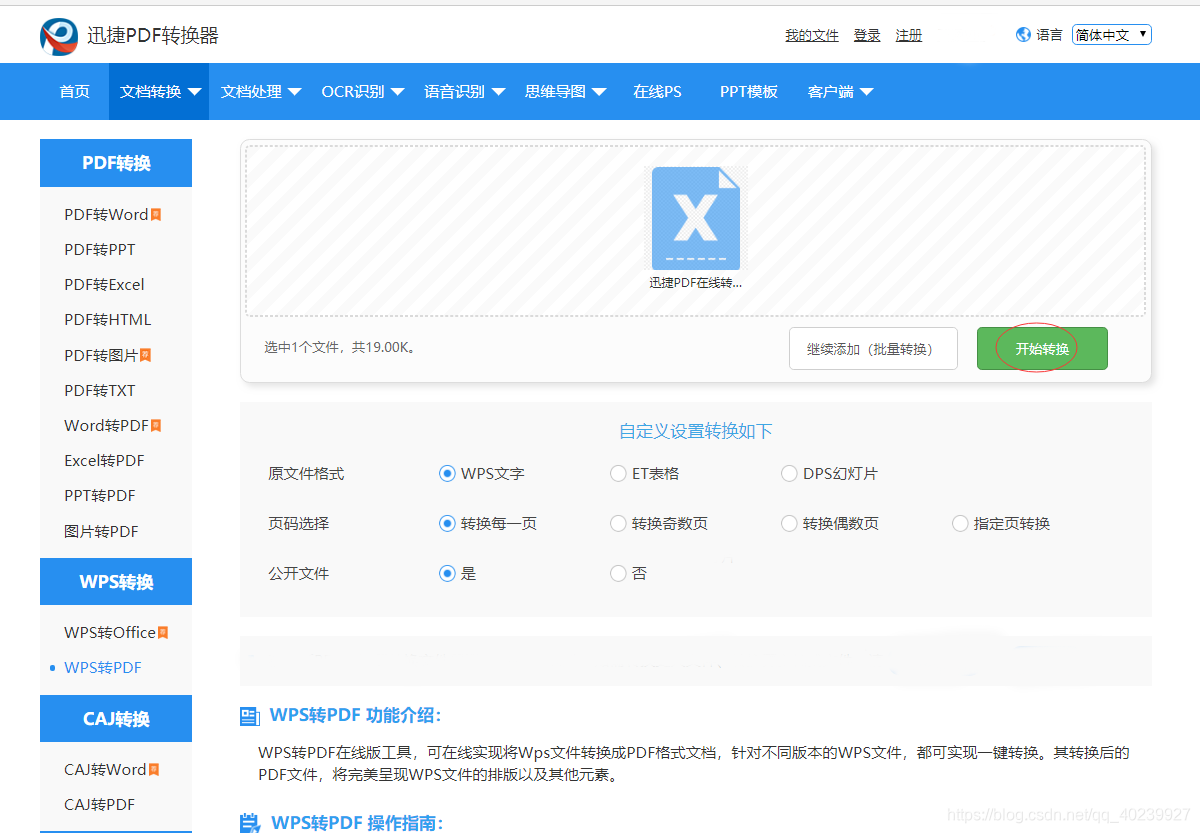Click the WPS转换 sidebar header

(x=116, y=582)
